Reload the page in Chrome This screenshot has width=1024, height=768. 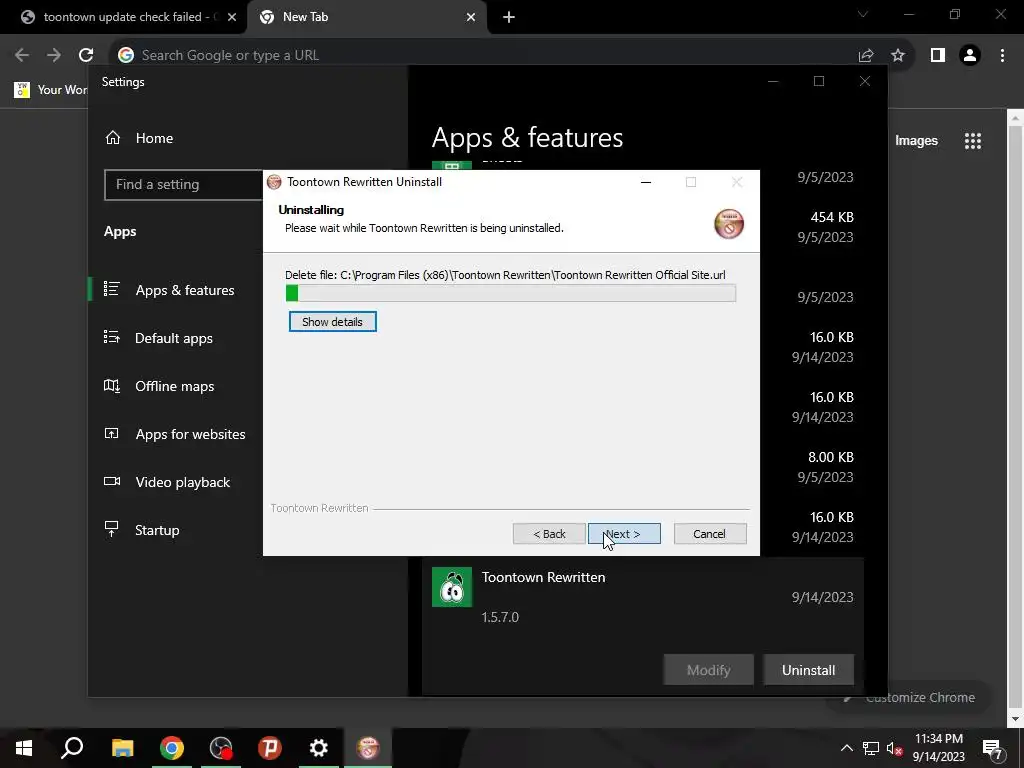[x=86, y=56]
